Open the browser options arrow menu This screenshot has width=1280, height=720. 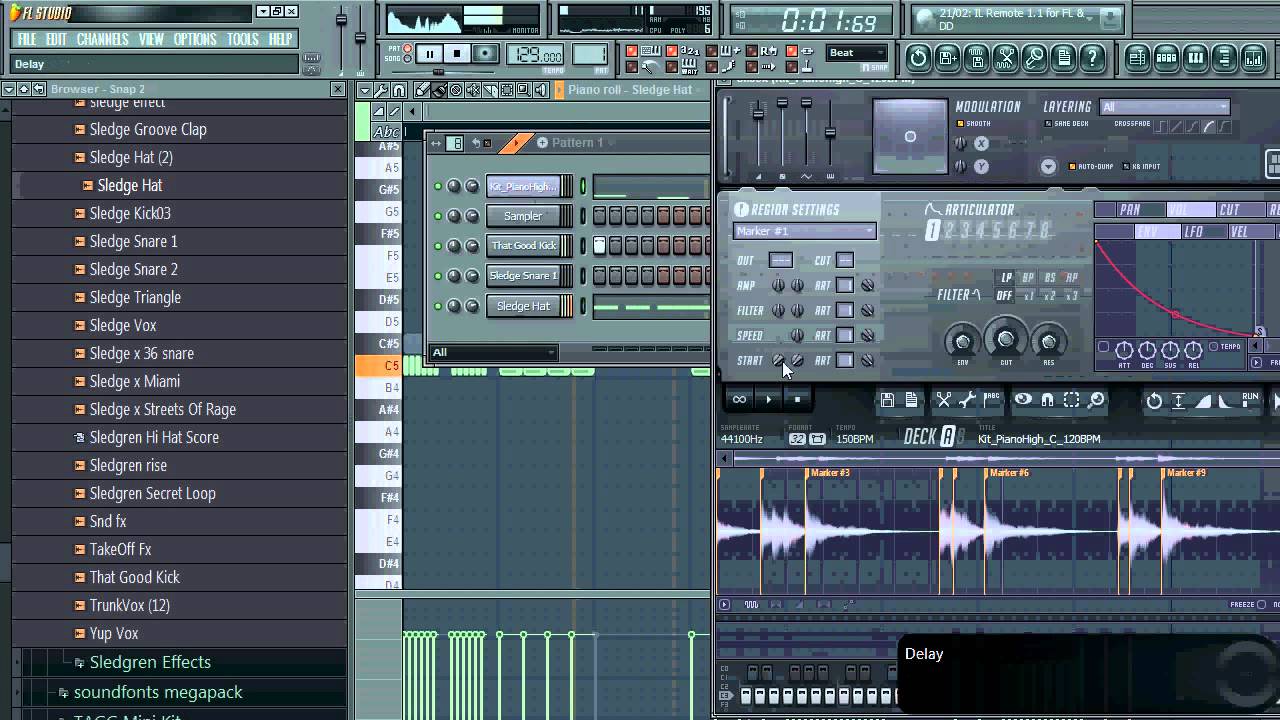click(8, 90)
